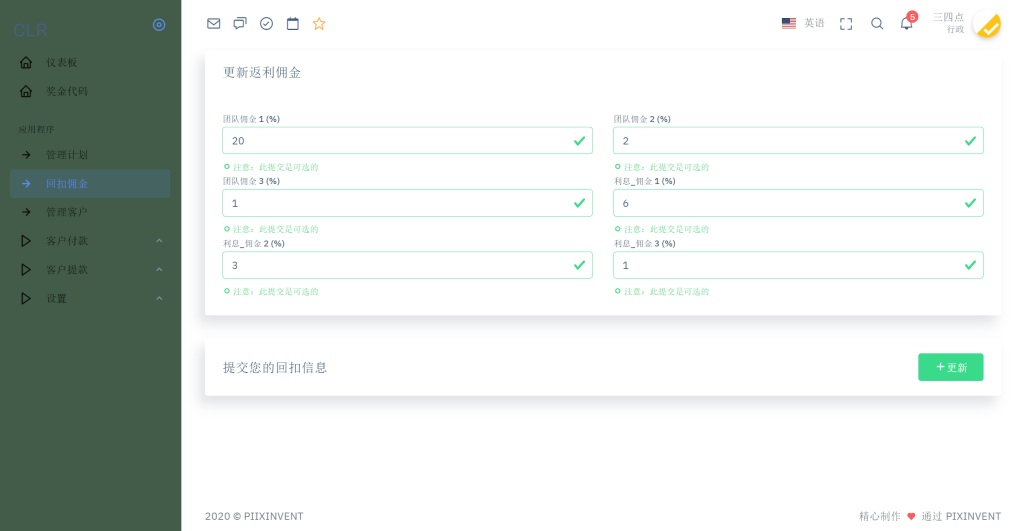Click the star favorites icon
The height and width of the screenshot is (531, 1024).
pos(319,24)
